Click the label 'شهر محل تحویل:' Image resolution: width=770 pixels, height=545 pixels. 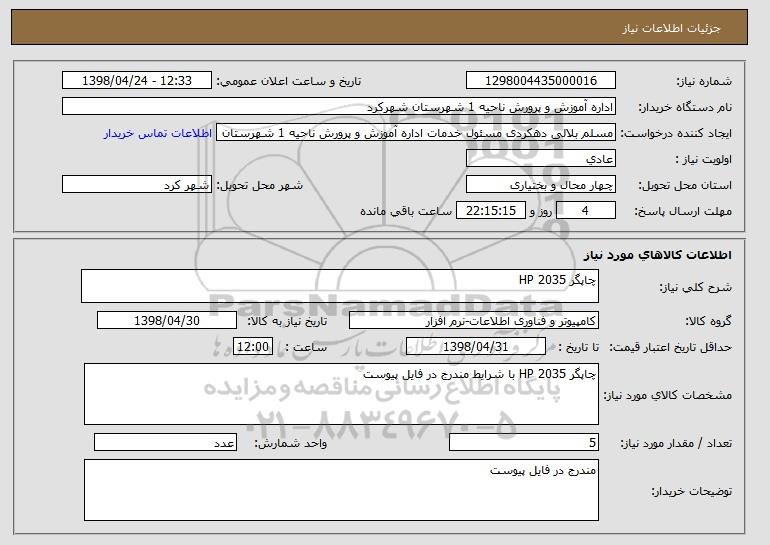click(260, 186)
